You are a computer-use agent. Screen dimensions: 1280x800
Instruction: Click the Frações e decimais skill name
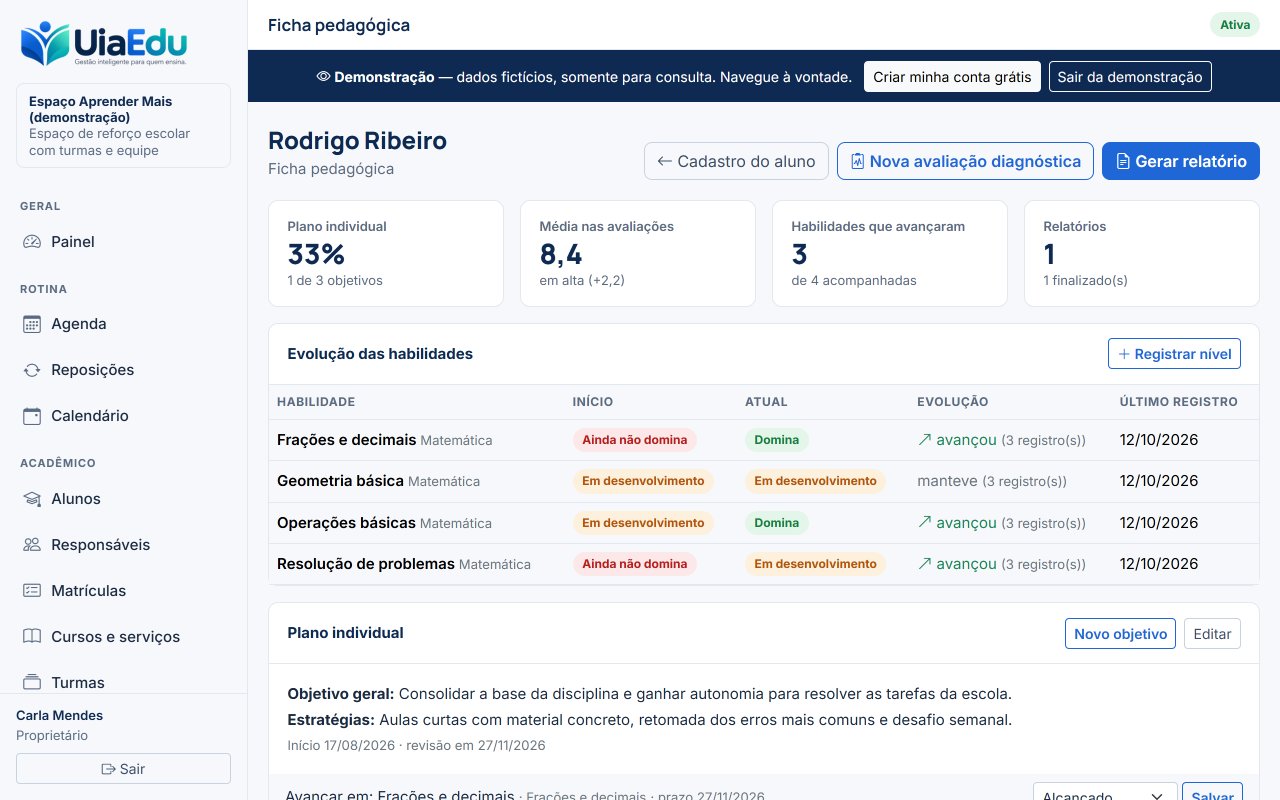(346, 440)
